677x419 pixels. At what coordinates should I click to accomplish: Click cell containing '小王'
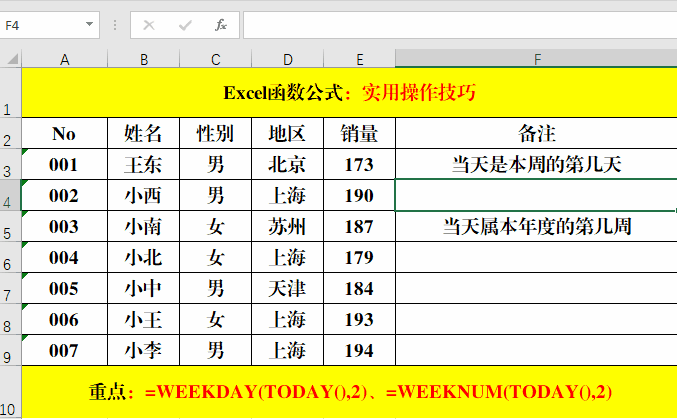click(x=143, y=319)
